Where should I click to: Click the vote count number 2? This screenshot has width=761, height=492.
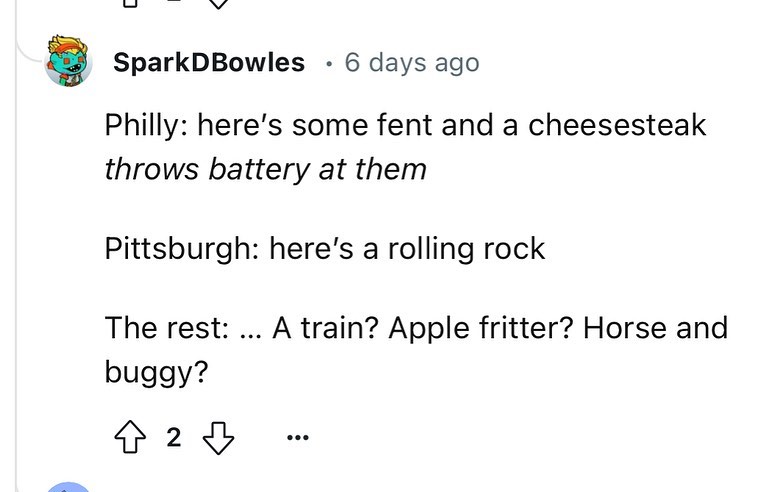[173, 437]
